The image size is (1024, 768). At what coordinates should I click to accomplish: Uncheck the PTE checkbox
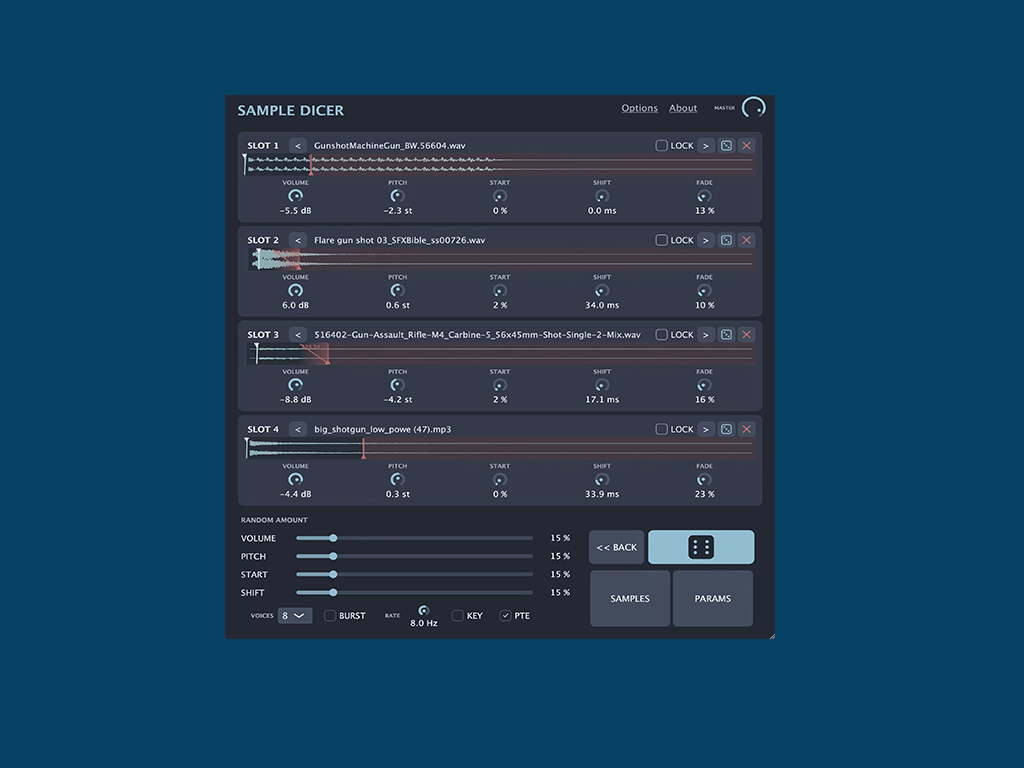pos(505,615)
